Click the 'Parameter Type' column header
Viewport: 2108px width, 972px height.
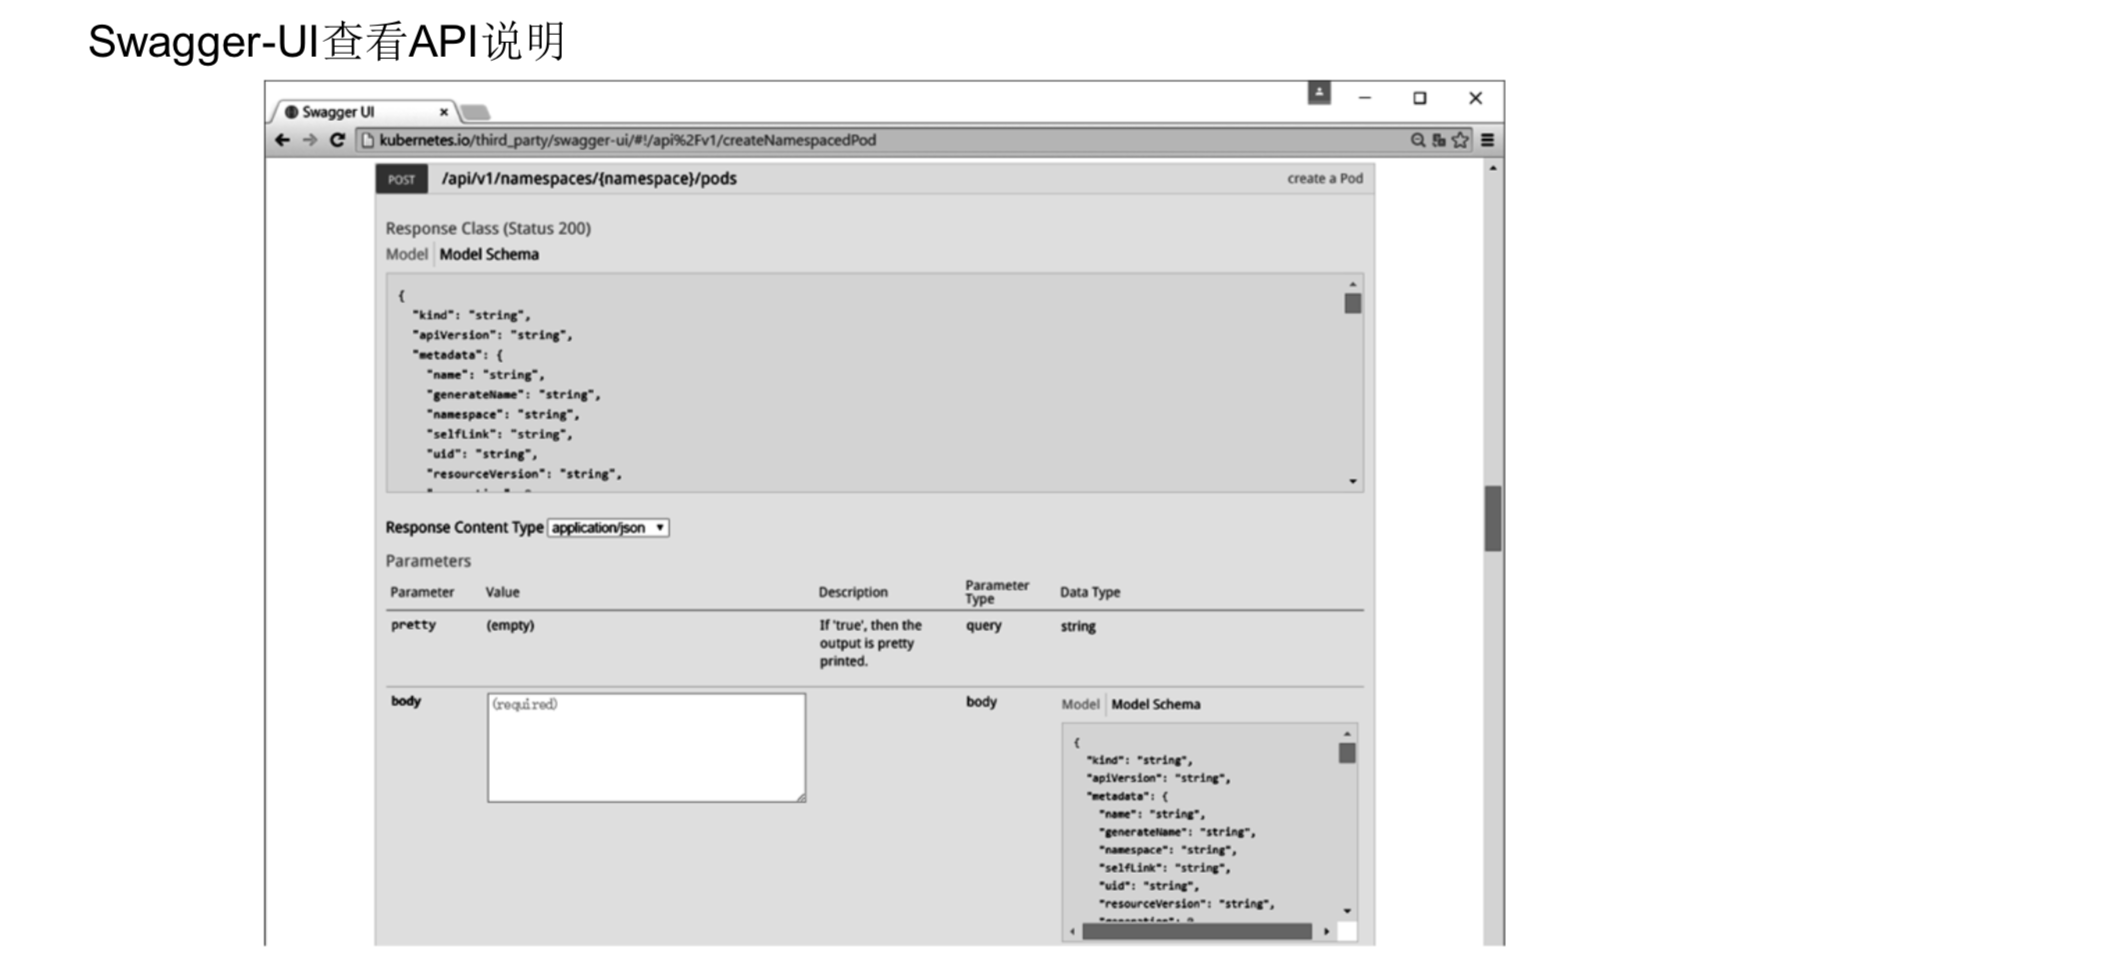(996, 591)
